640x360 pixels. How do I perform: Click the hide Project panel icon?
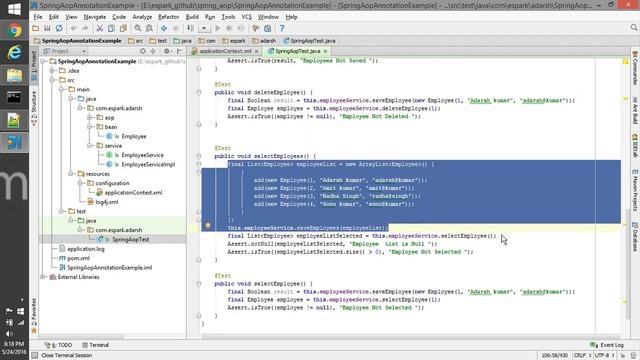[x=179, y=51]
